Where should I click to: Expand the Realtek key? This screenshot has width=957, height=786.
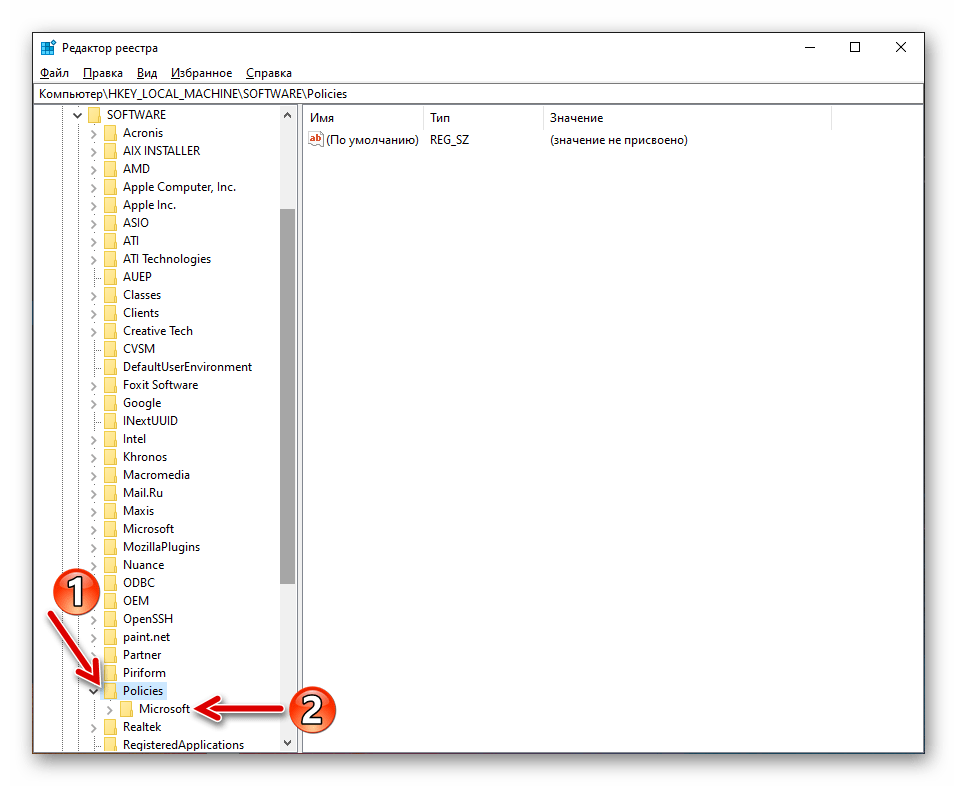point(93,727)
